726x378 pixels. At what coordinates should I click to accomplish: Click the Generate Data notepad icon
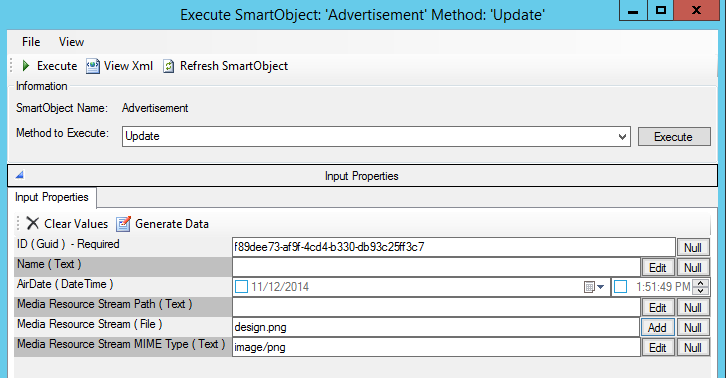coord(123,223)
